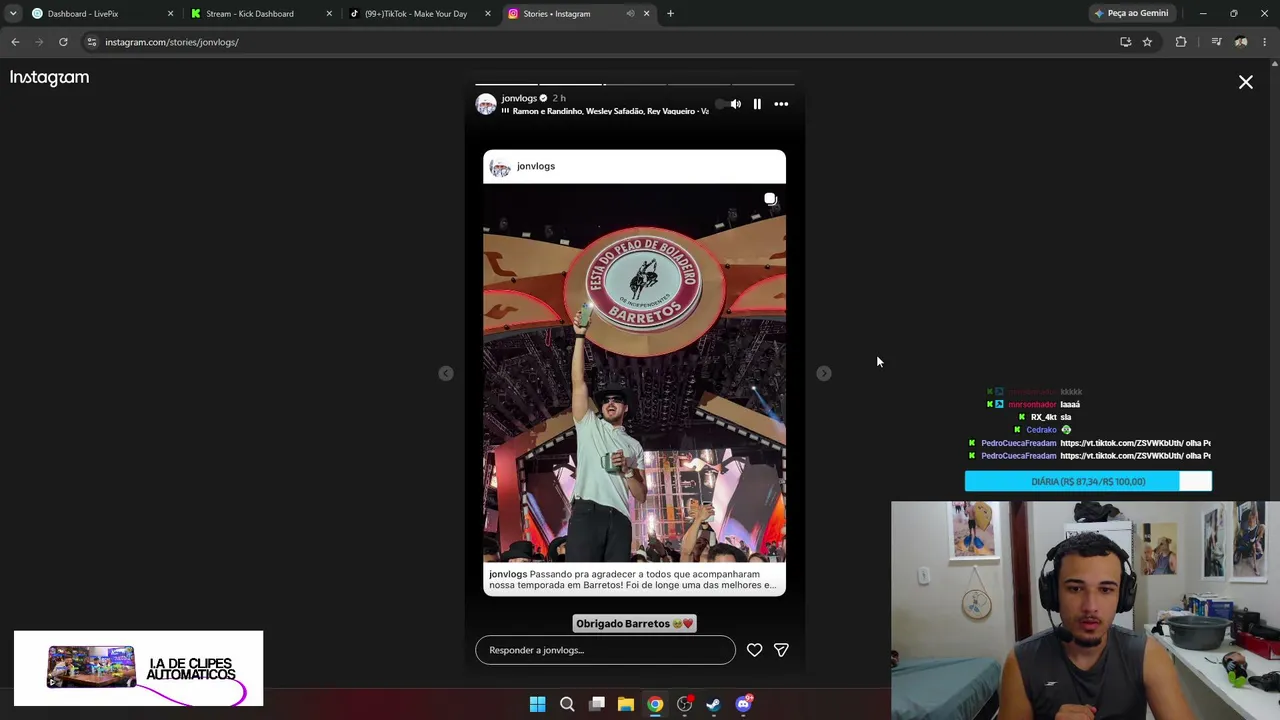Click the 'DIÁRIA (R$ 87,34/R$ 100,00)' goal bar
This screenshot has height=720, width=1280.
coord(1088,482)
